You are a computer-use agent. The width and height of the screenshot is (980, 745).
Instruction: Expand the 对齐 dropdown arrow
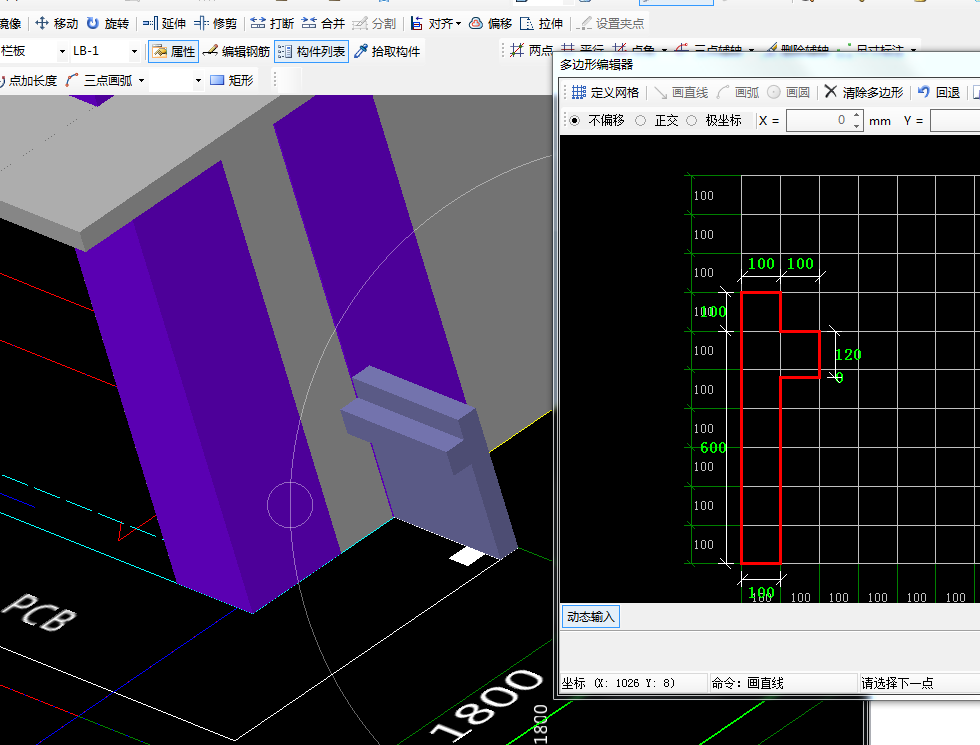point(459,24)
